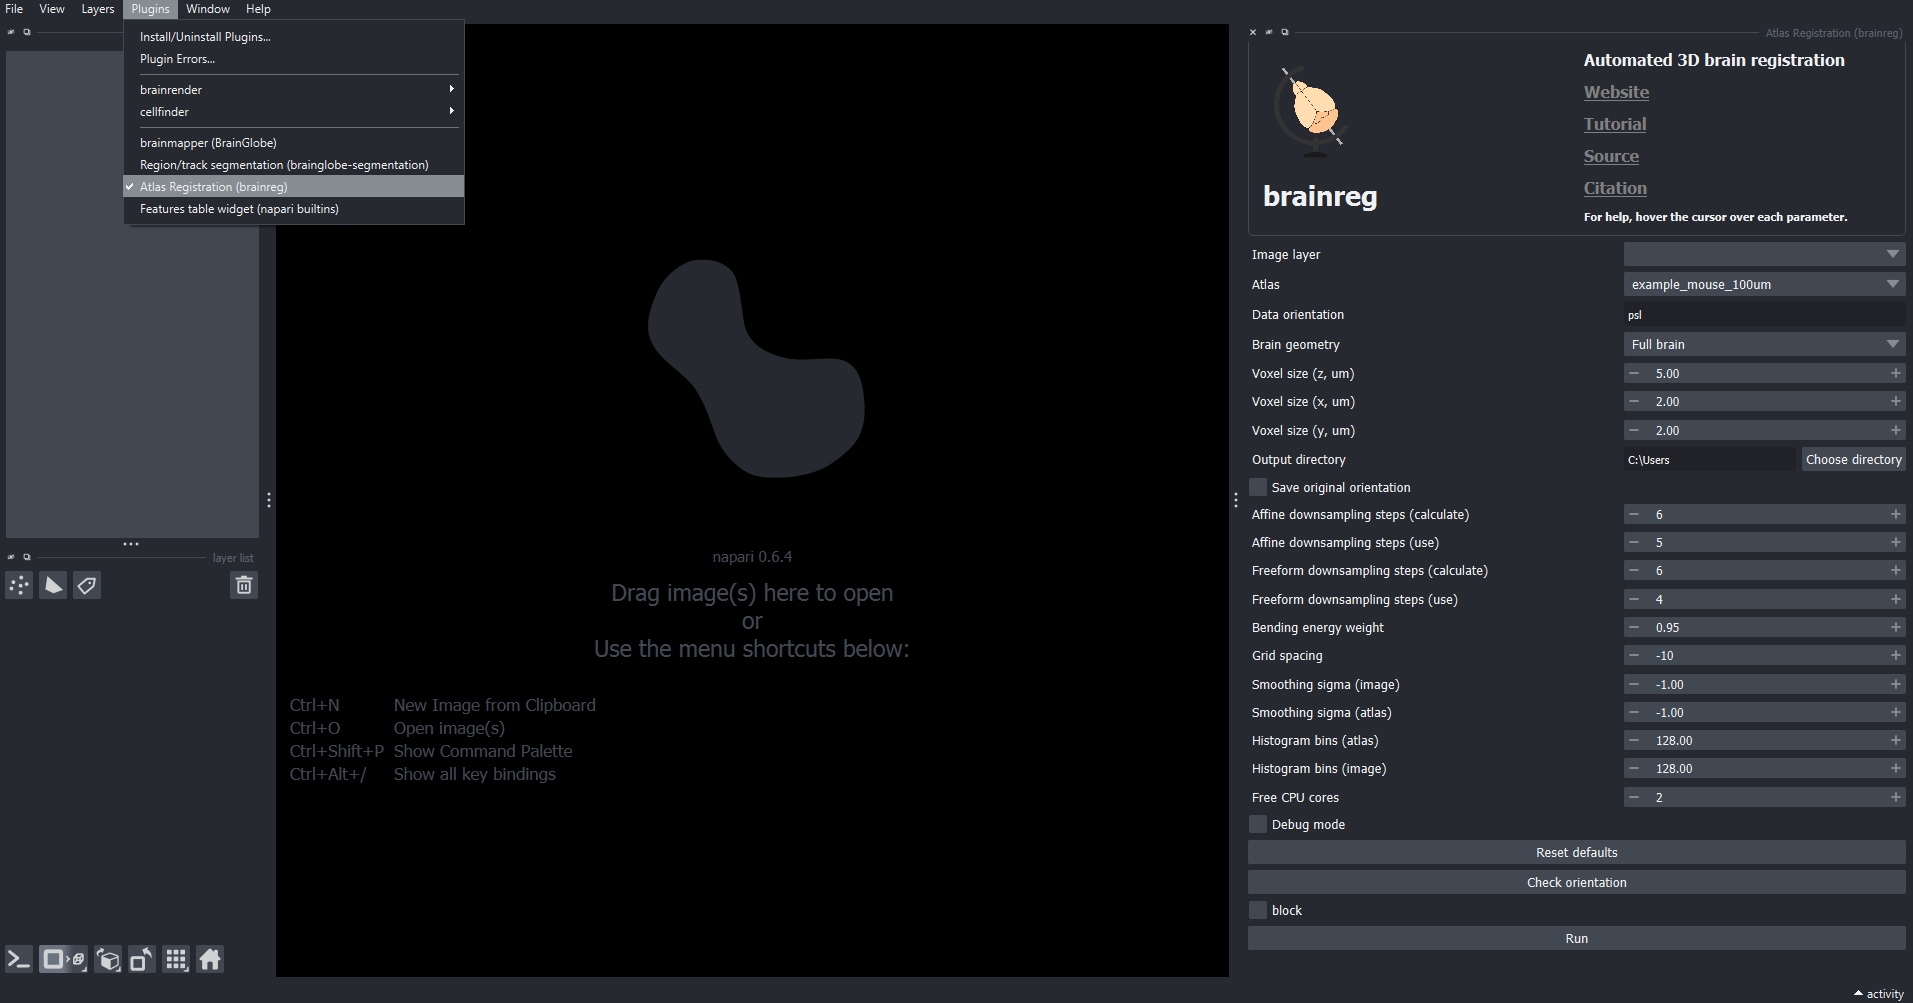Decrease Freeform downsampling steps (use)
Screen dimensions: 1913x1003
coord(1633,599)
